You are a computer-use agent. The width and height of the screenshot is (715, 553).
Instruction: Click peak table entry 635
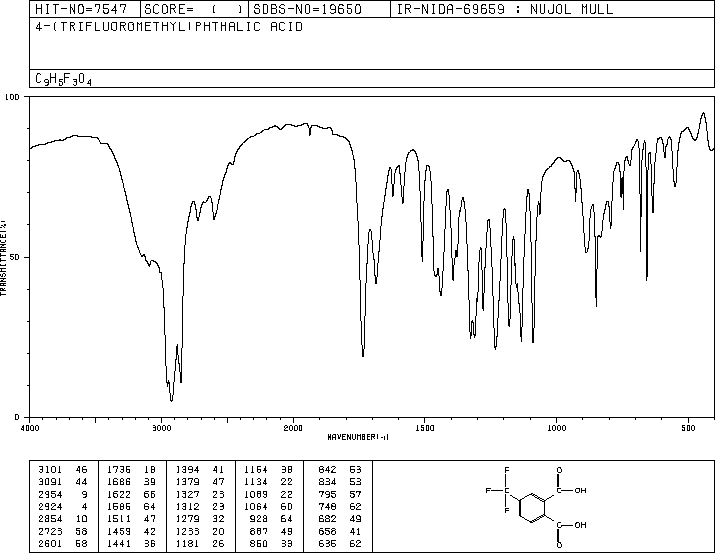tap(328, 543)
